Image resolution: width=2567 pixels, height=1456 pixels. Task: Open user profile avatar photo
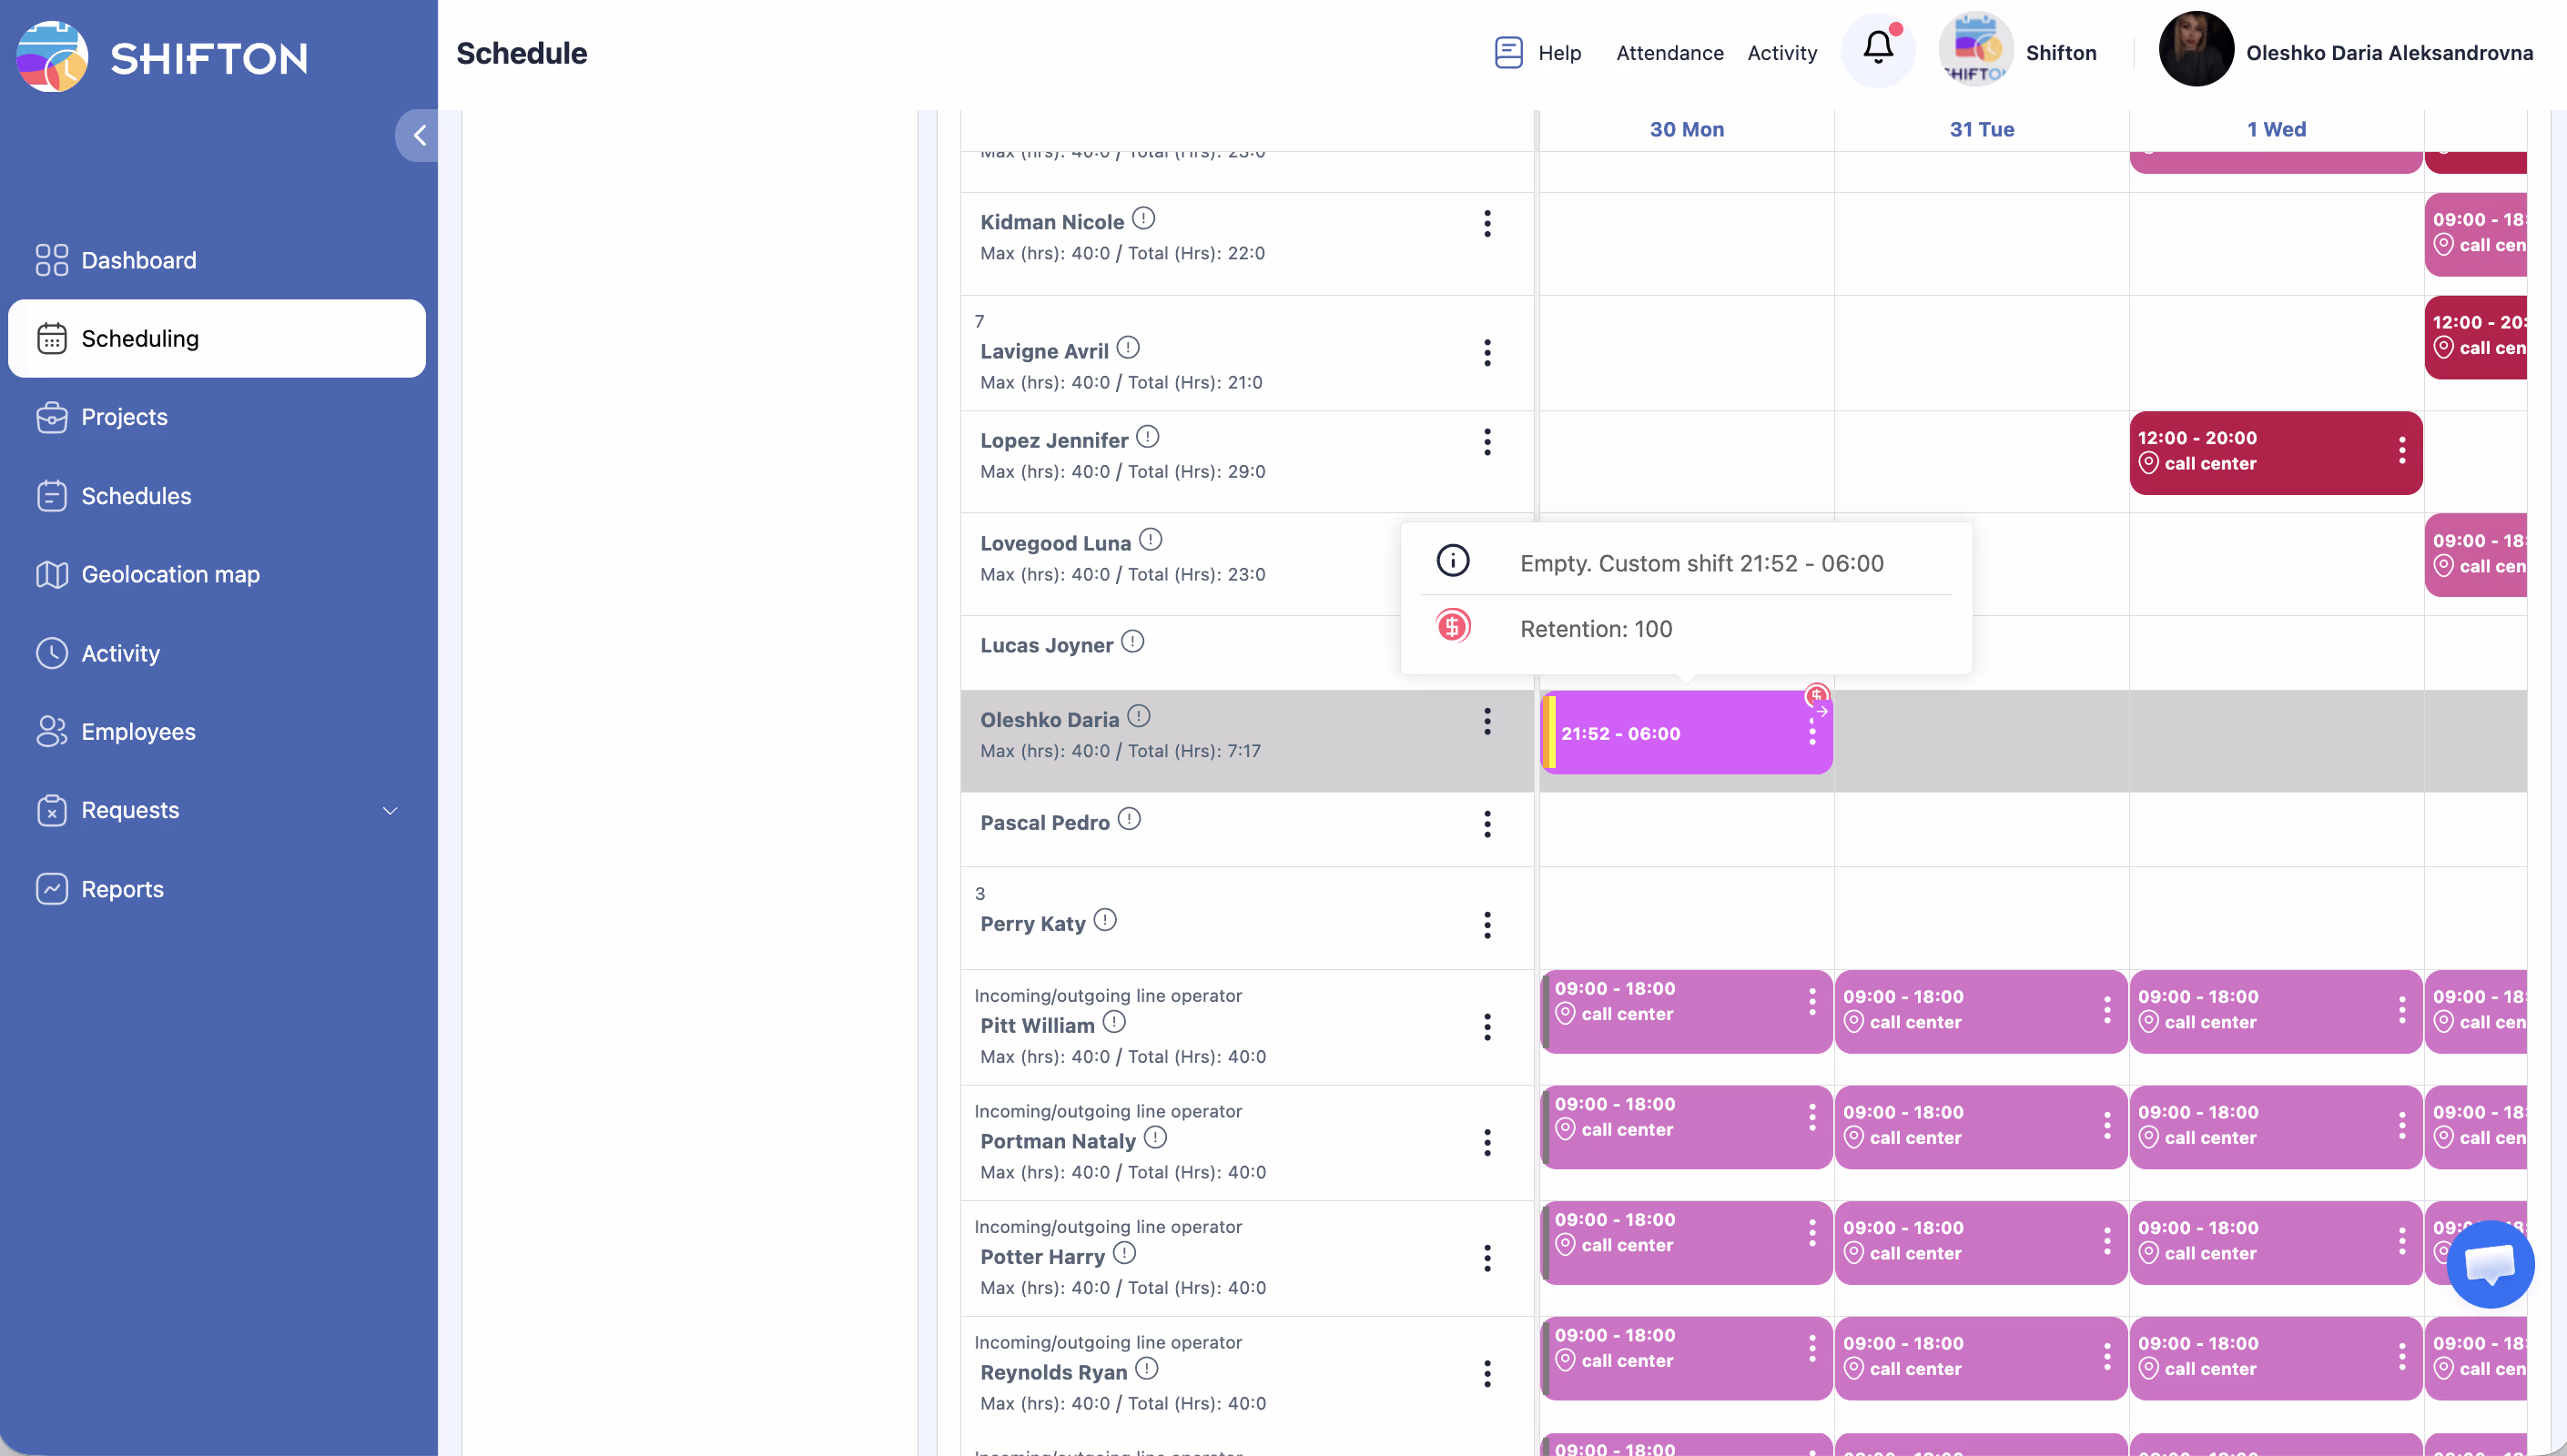(2195, 50)
